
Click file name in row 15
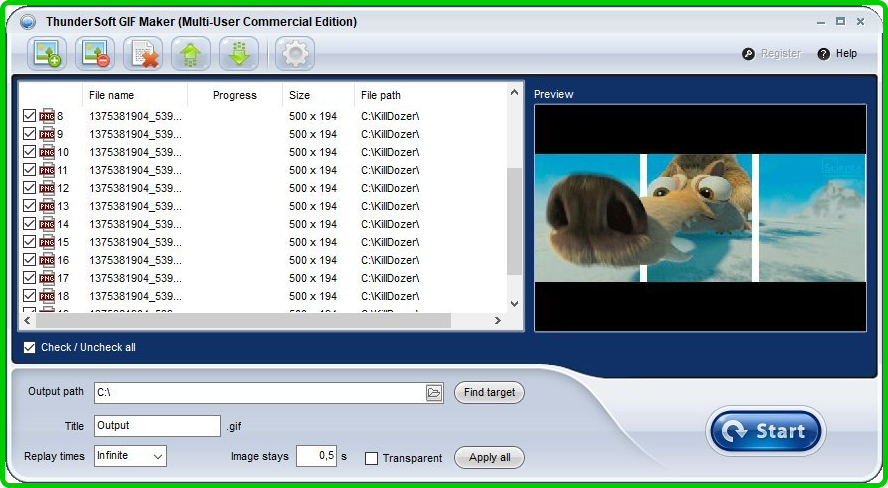[135, 242]
